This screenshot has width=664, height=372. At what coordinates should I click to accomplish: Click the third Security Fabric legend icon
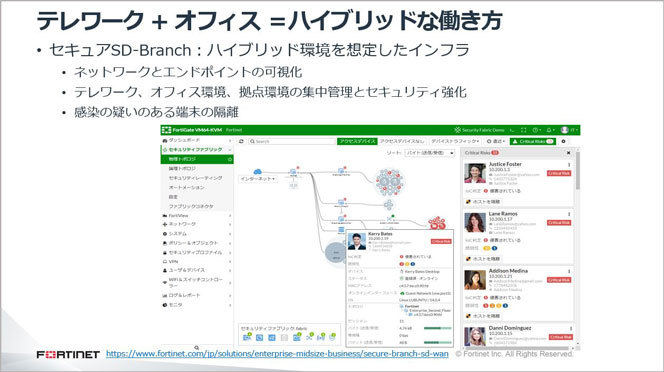tap(272, 338)
